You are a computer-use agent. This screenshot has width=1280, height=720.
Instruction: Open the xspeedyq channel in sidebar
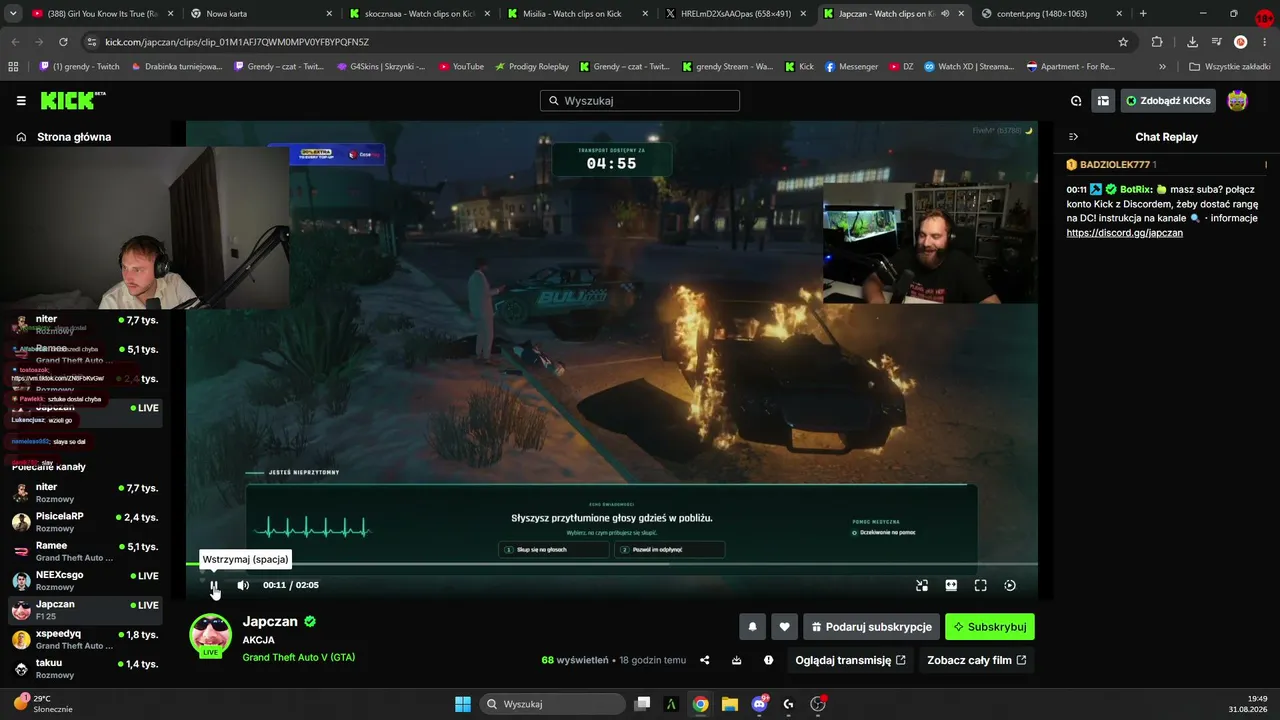(x=85, y=639)
